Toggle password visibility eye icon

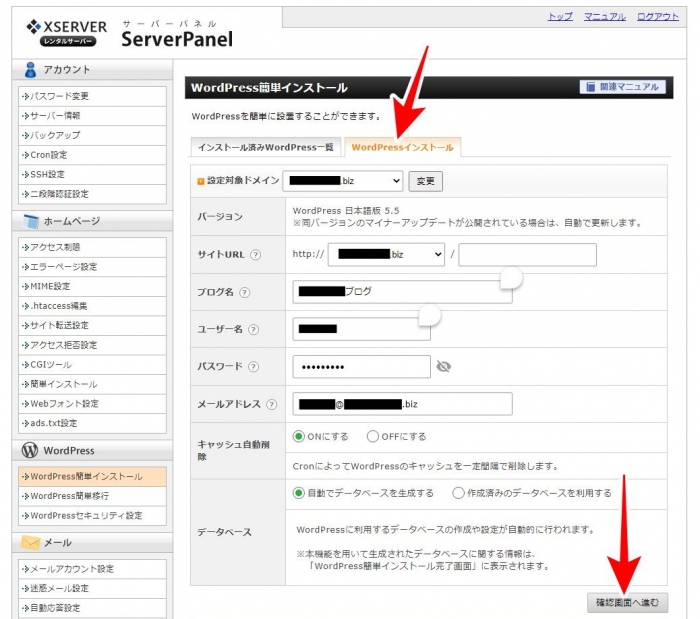click(443, 366)
